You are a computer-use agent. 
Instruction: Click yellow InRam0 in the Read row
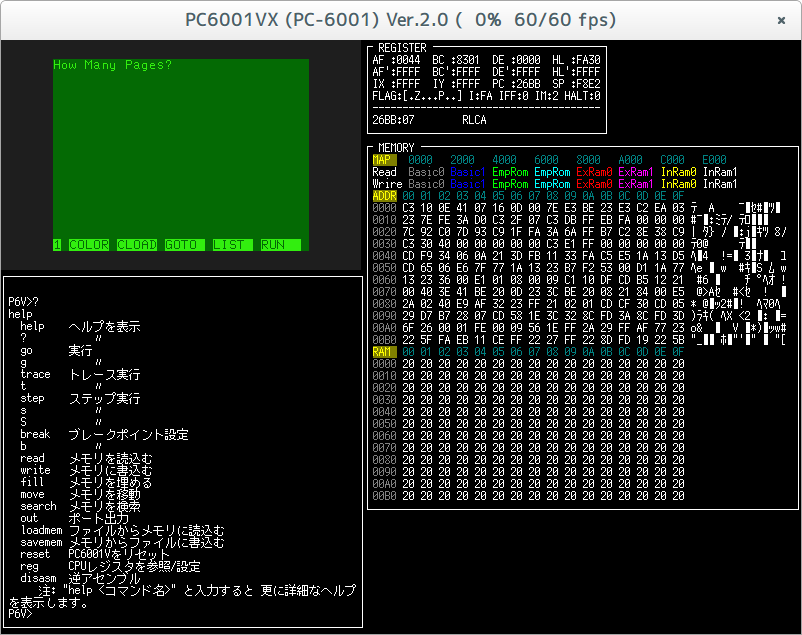pos(678,172)
